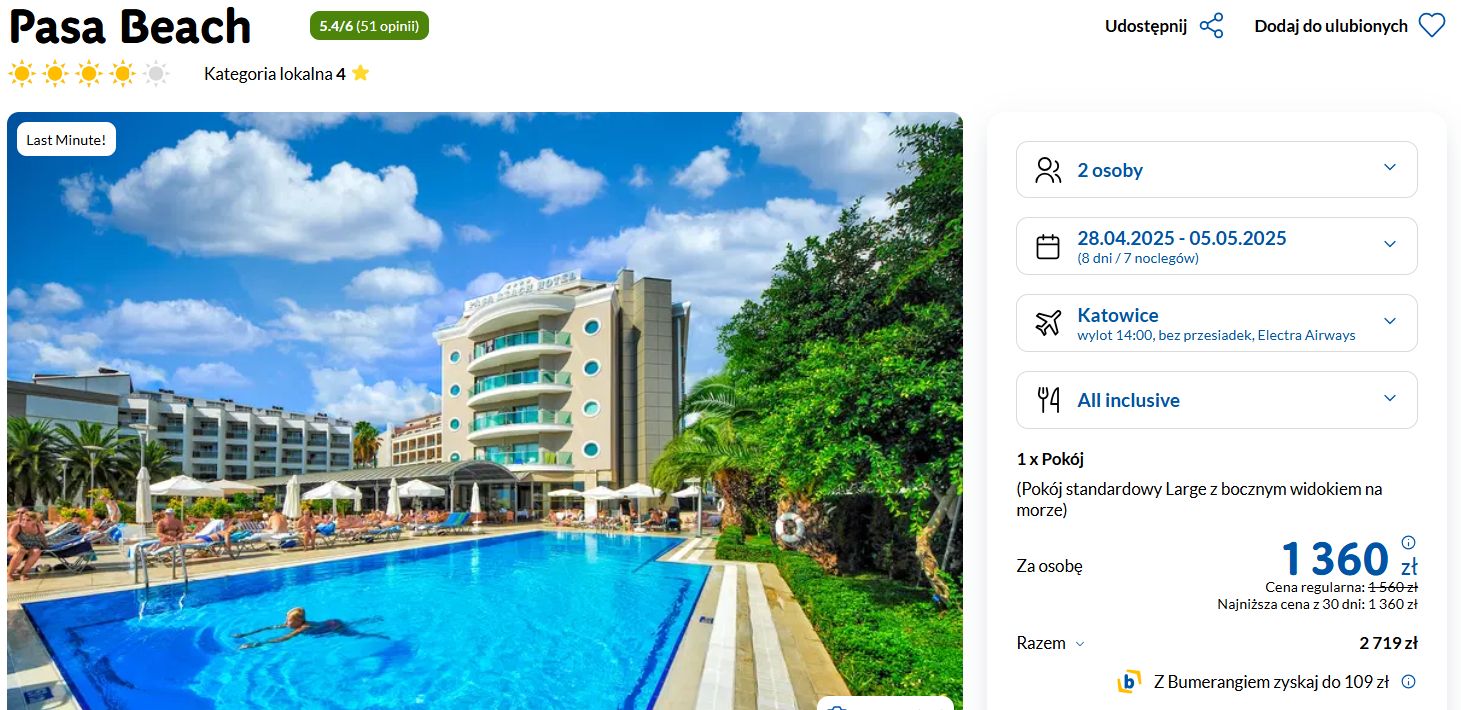Open the date range 28.04.2025 - 05.05.2025 dropdown
The width and height of the screenshot is (1461, 710).
(x=1217, y=246)
